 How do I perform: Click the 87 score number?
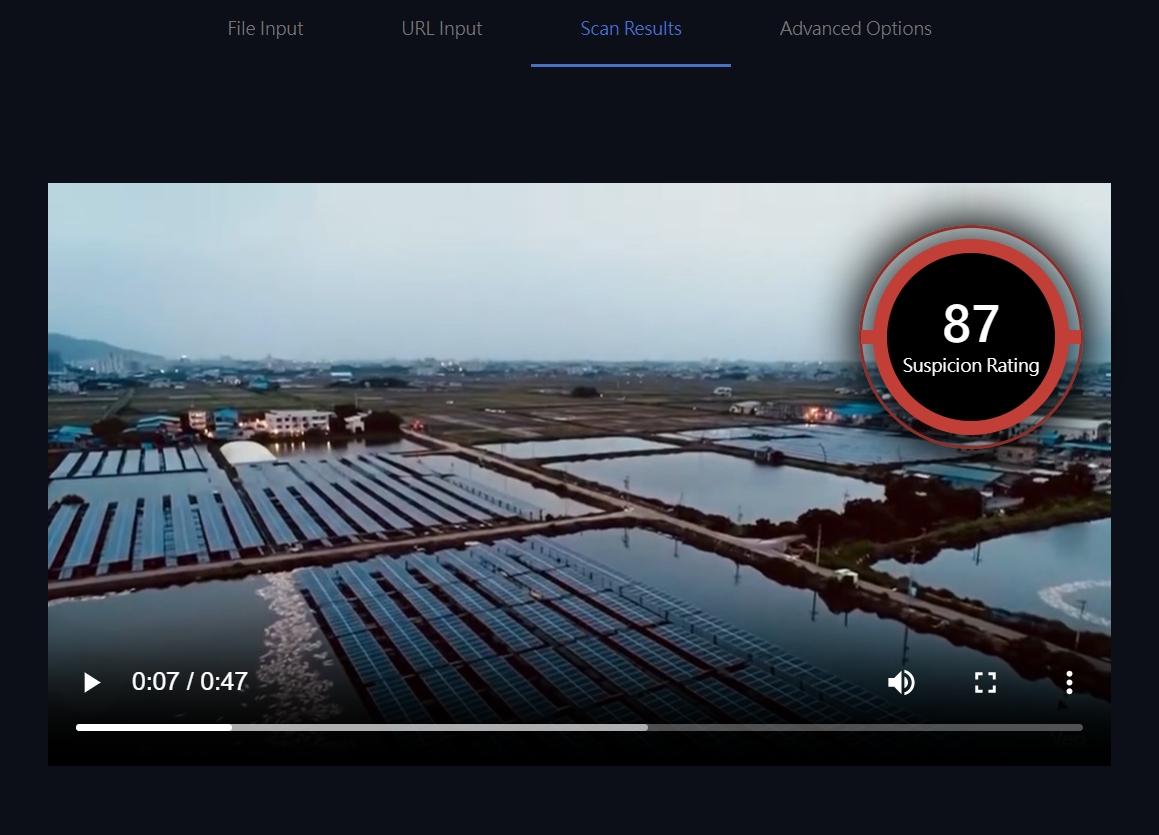(x=970, y=324)
